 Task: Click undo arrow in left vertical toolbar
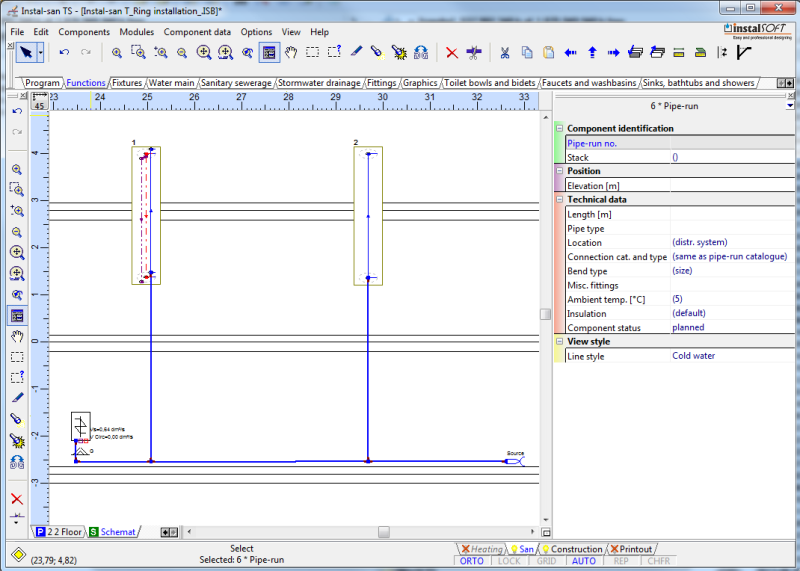(x=17, y=111)
